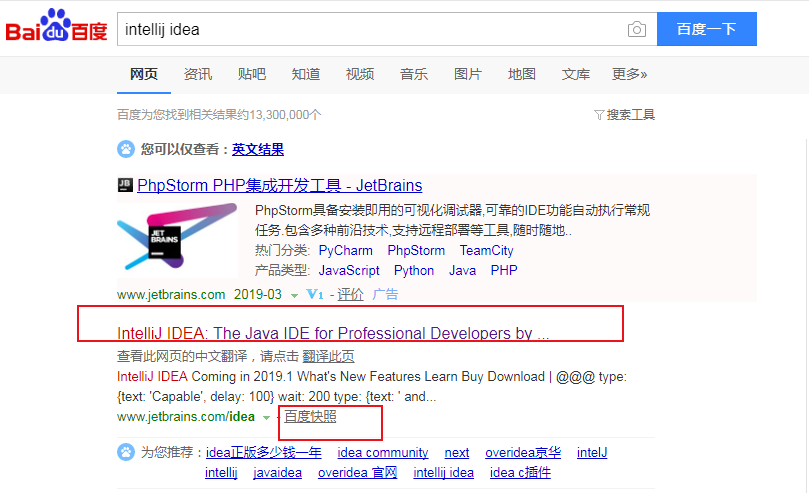The height and width of the screenshot is (493, 809).
Task: Click the 搜索工具 filter
Action: point(624,114)
